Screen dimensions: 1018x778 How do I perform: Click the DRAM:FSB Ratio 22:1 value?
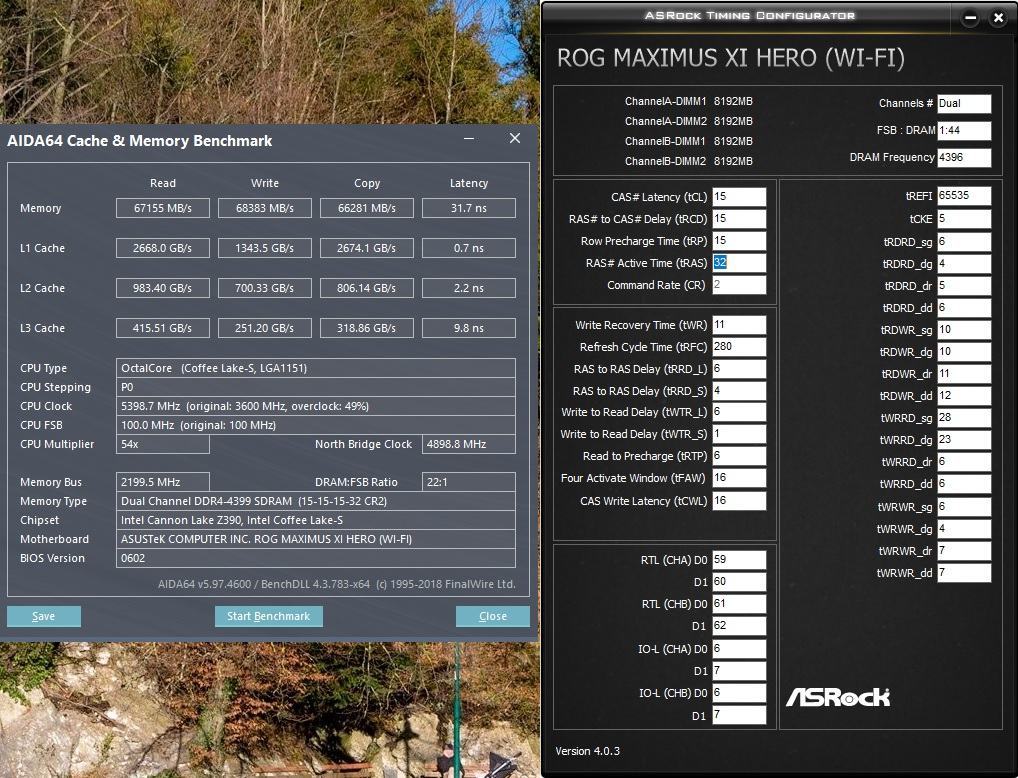(469, 482)
